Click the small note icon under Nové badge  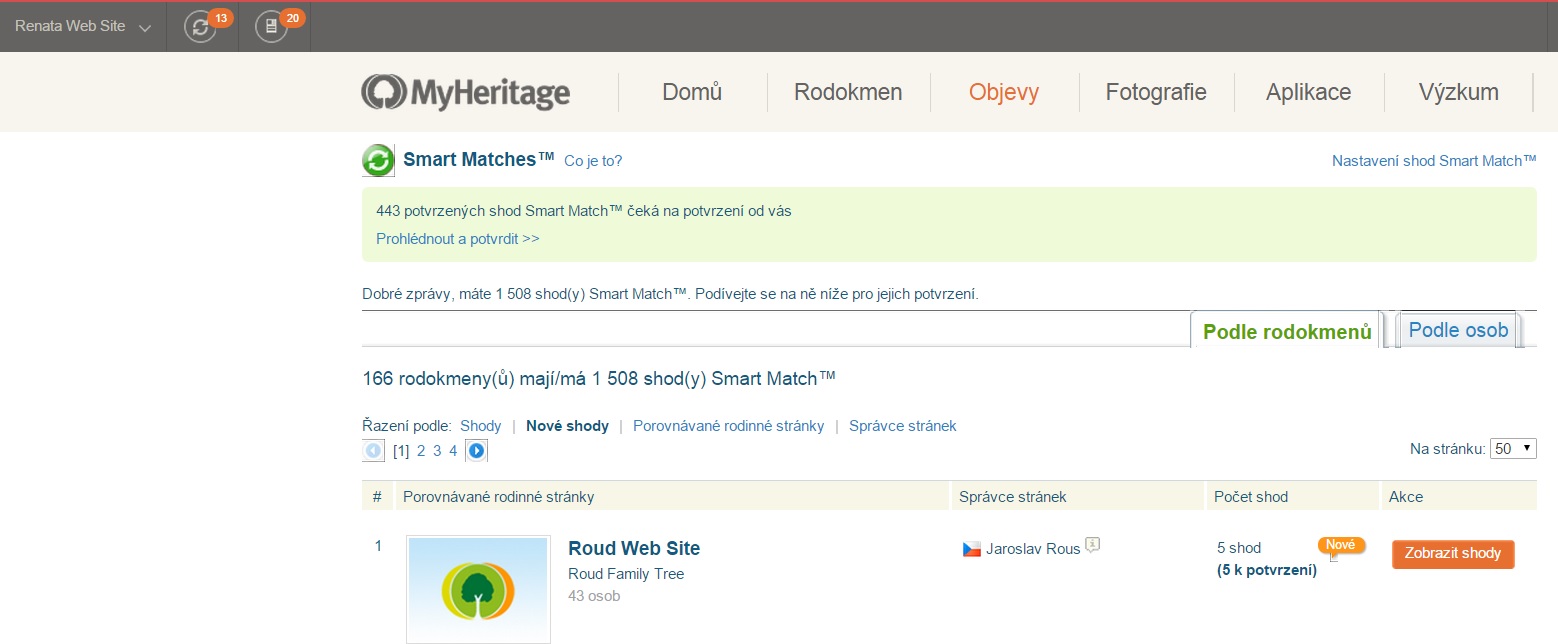1334,557
